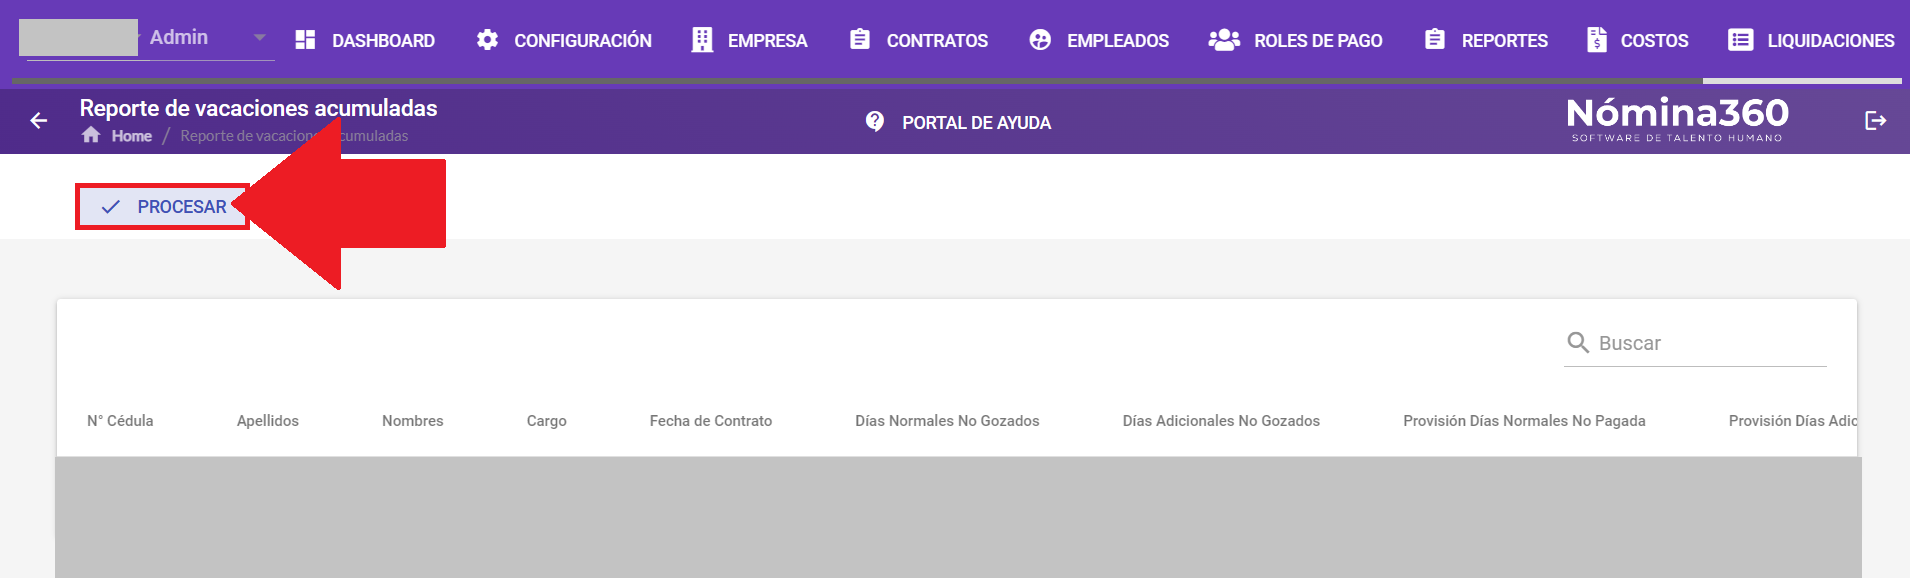This screenshot has height=578, width=1910.
Task: Click the Empresa building icon
Action: 702,40
